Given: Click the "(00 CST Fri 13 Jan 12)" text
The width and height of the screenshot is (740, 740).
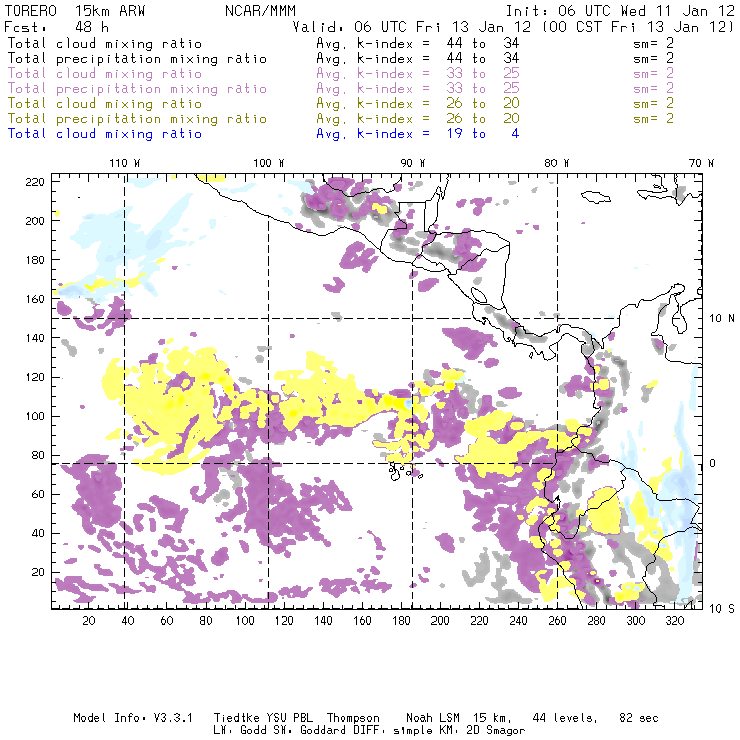Looking at the screenshot, I should 638,27.
